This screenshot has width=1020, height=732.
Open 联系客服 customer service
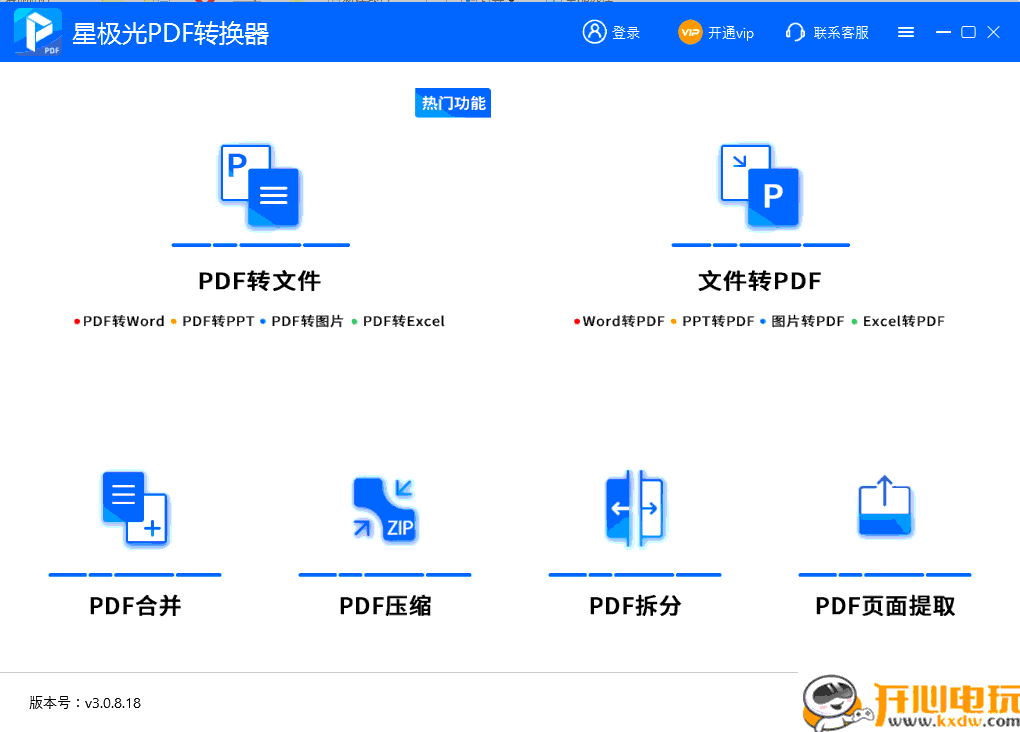tap(827, 32)
